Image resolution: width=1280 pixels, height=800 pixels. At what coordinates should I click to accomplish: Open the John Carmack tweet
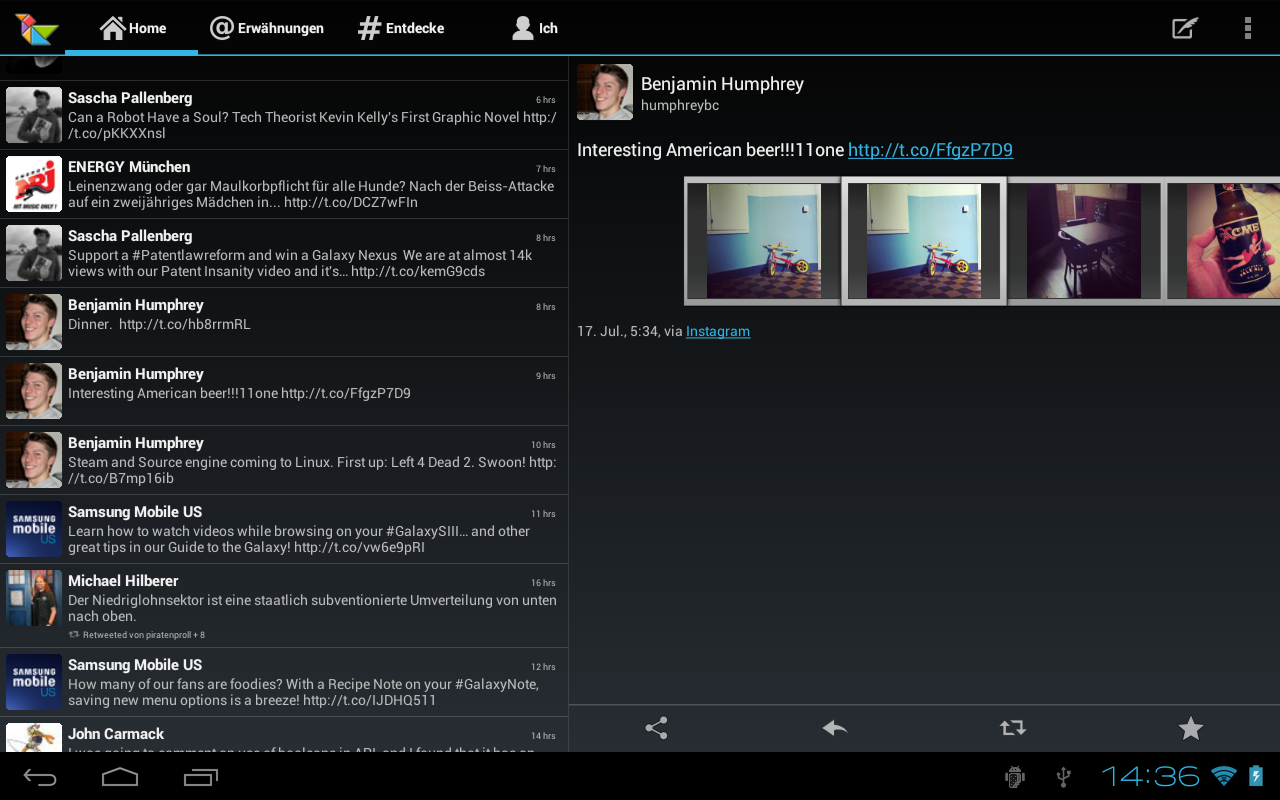284,735
